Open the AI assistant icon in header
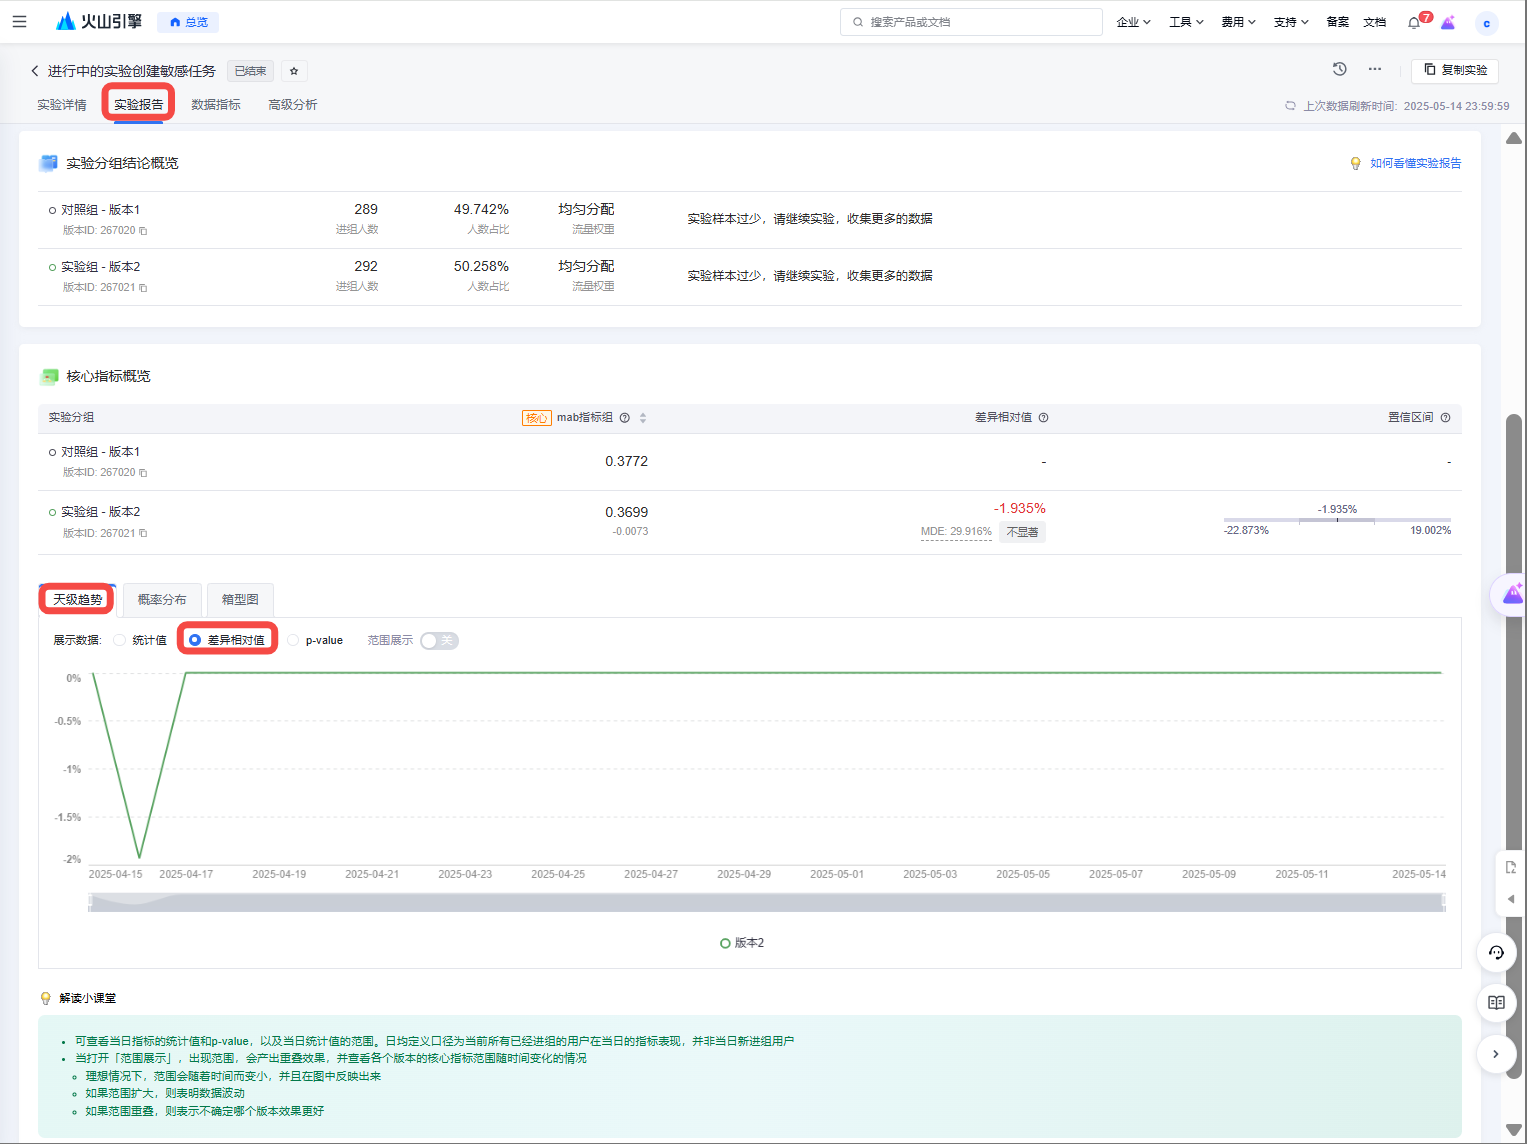Screen dimensions: 1527x1144 [1448, 22]
